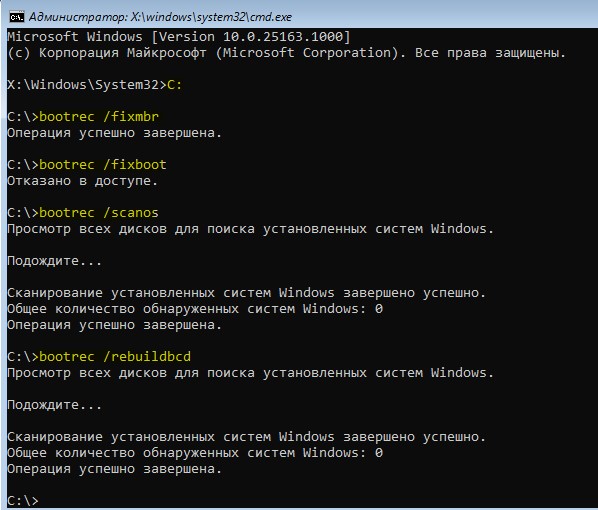Click 'Просмотр всех дисков' line under scanos
The width and height of the screenshot is (598, 510).
tap(251, 229)
